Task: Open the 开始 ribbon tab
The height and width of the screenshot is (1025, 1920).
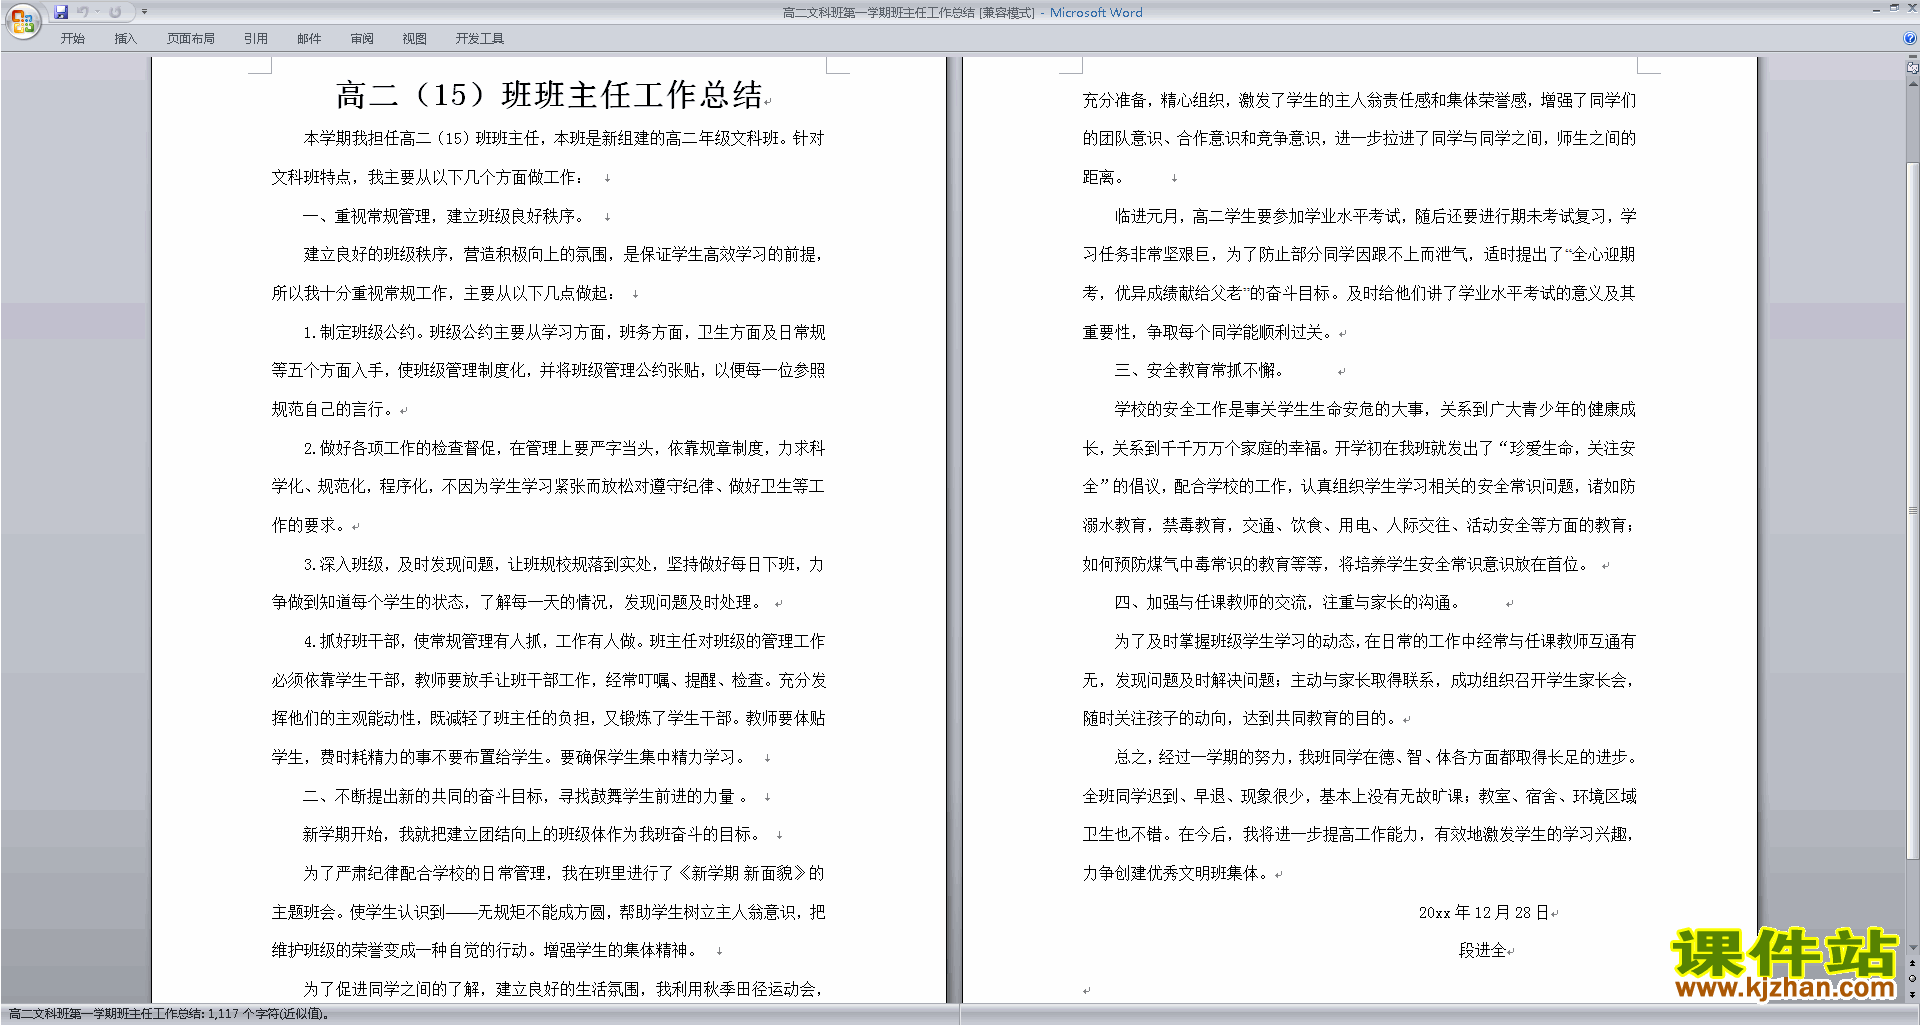Action: tap(72, 38)
